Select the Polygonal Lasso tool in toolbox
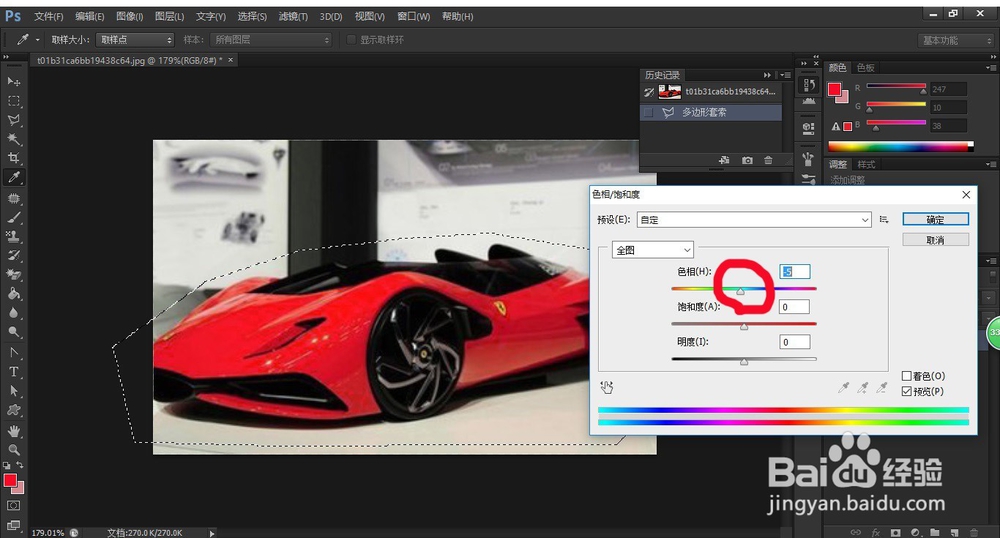 coord(13,120)
